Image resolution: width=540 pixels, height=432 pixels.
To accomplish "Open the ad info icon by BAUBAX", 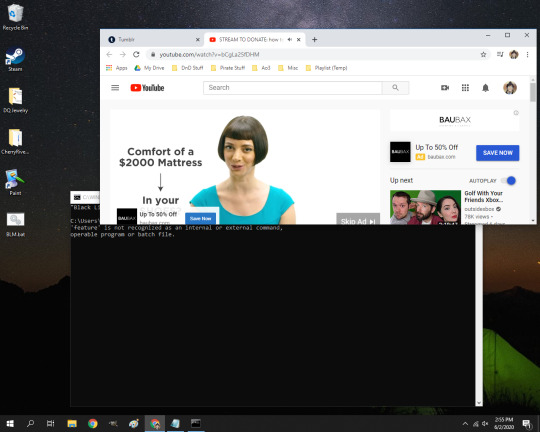I will tap(516, 113).
